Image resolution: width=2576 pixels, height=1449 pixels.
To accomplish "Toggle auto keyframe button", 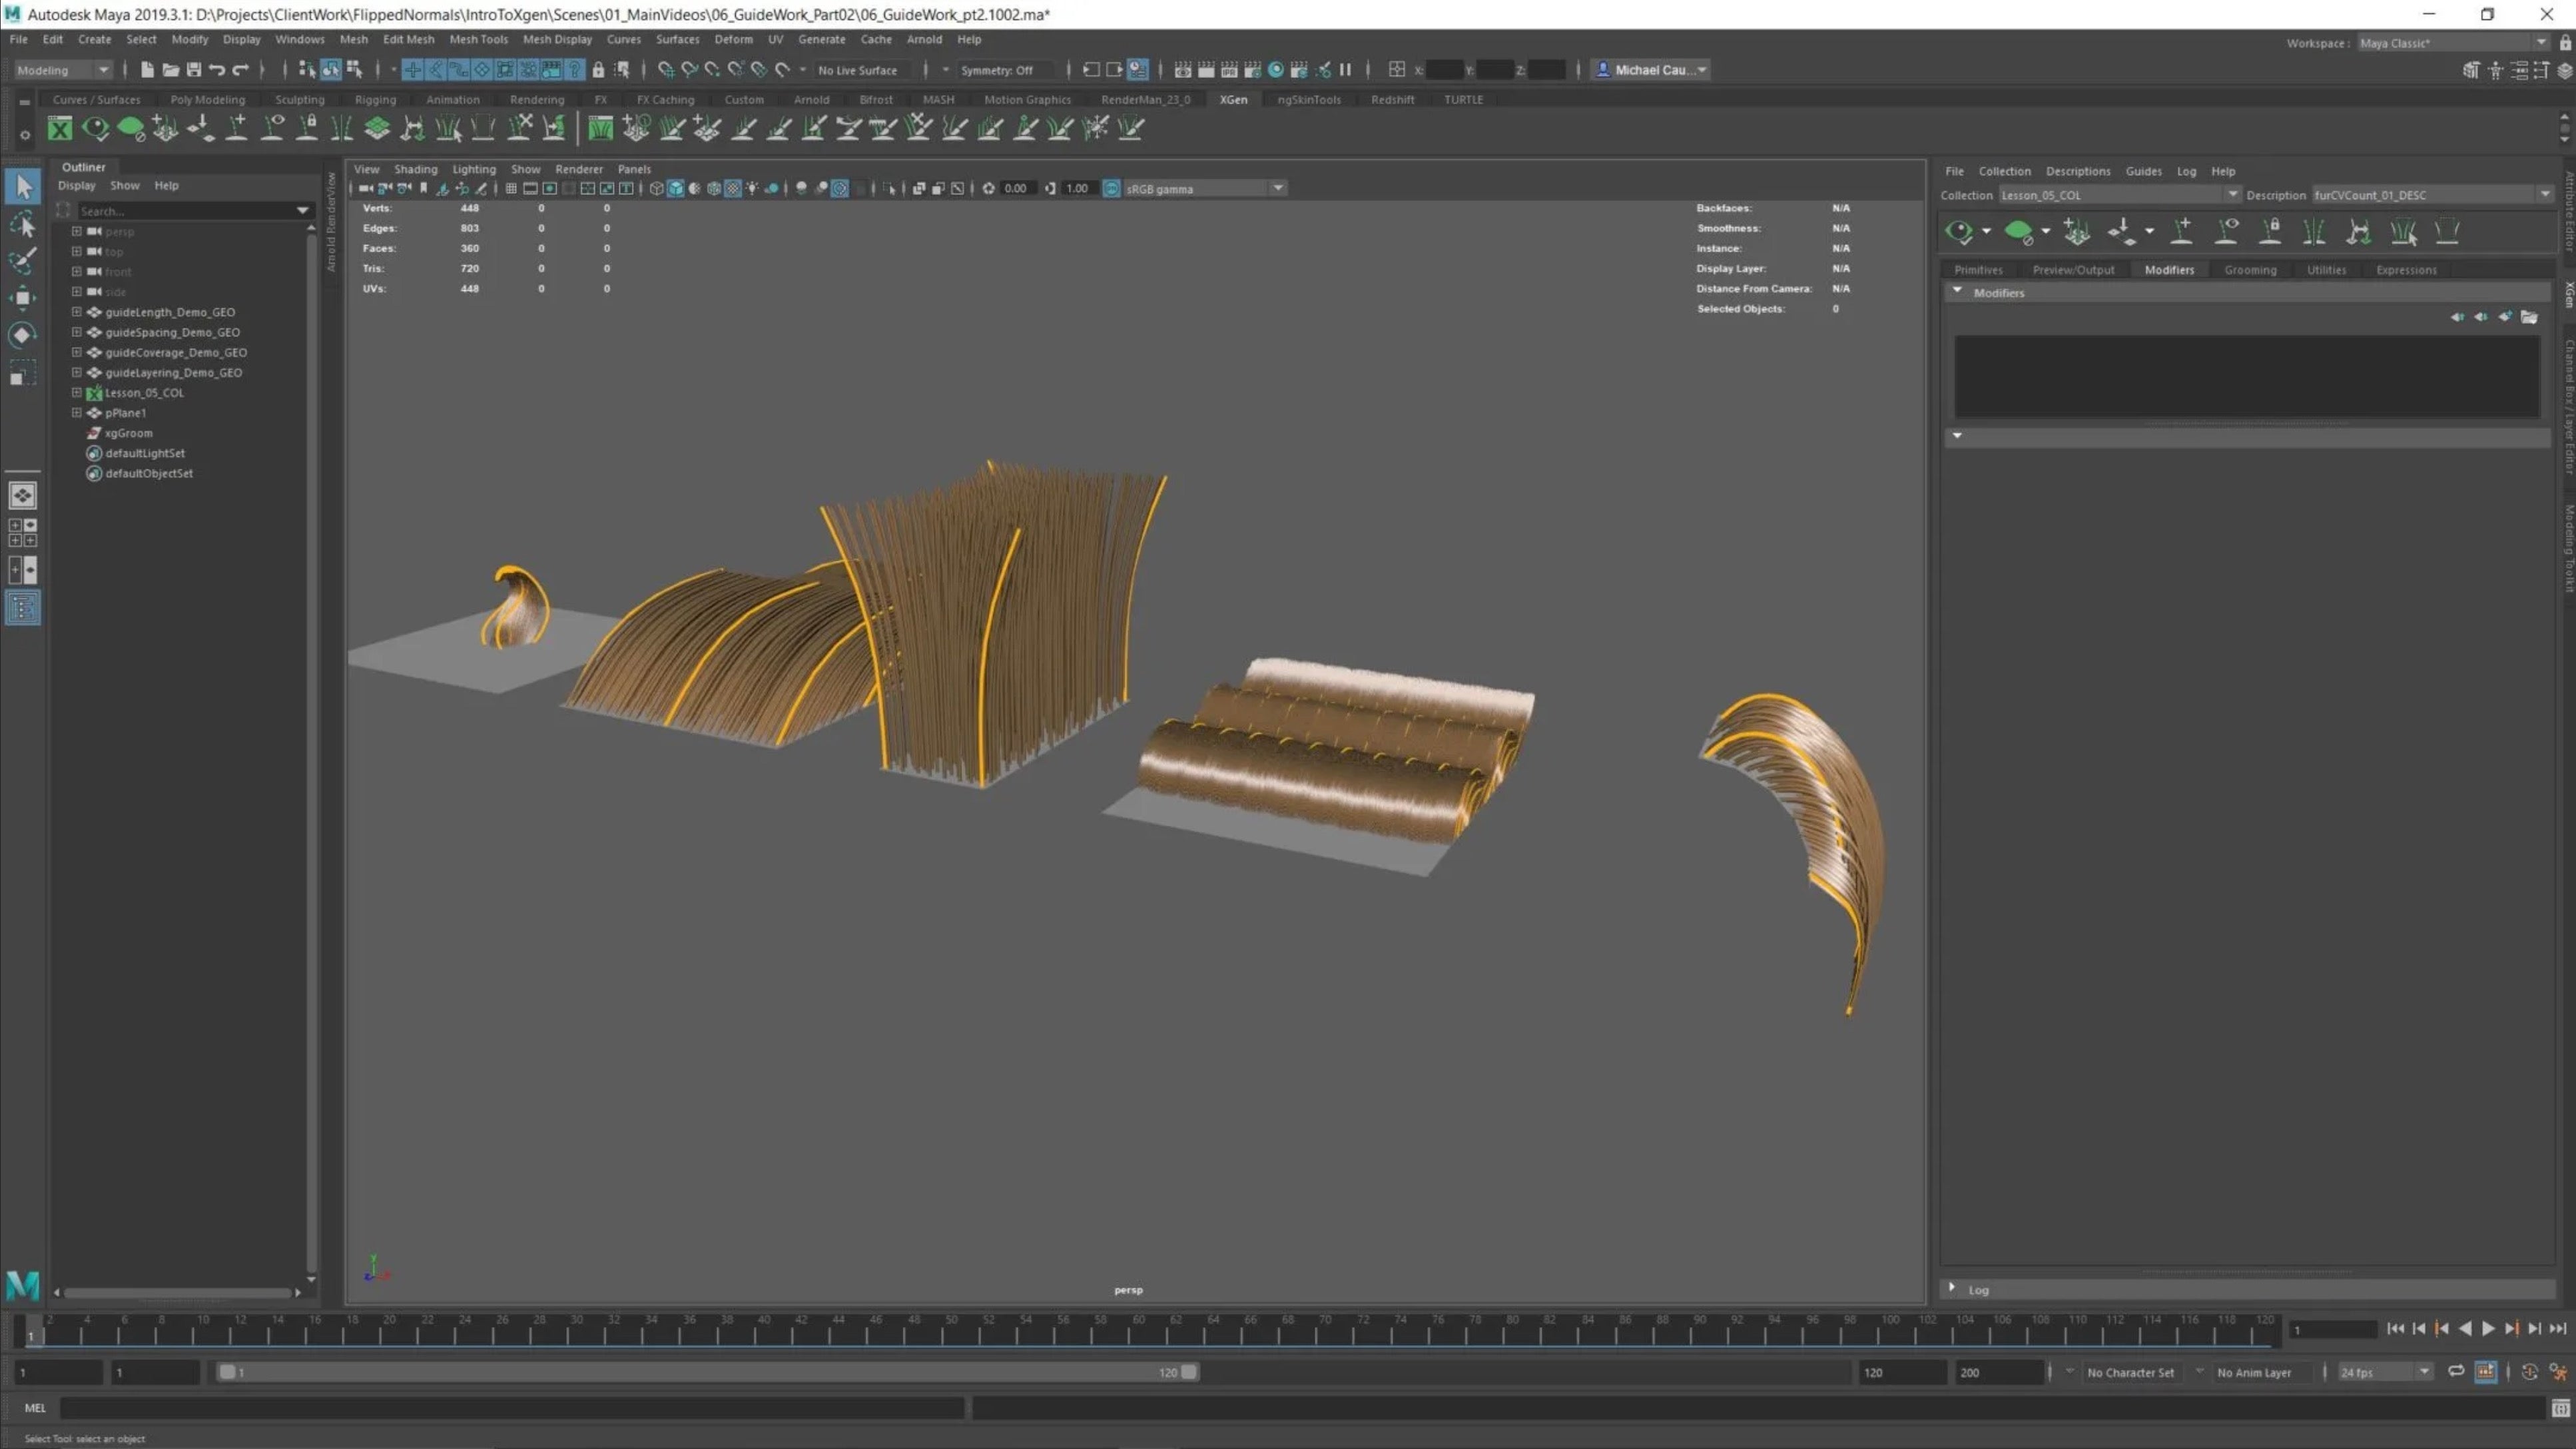I will (2529, 1371).
